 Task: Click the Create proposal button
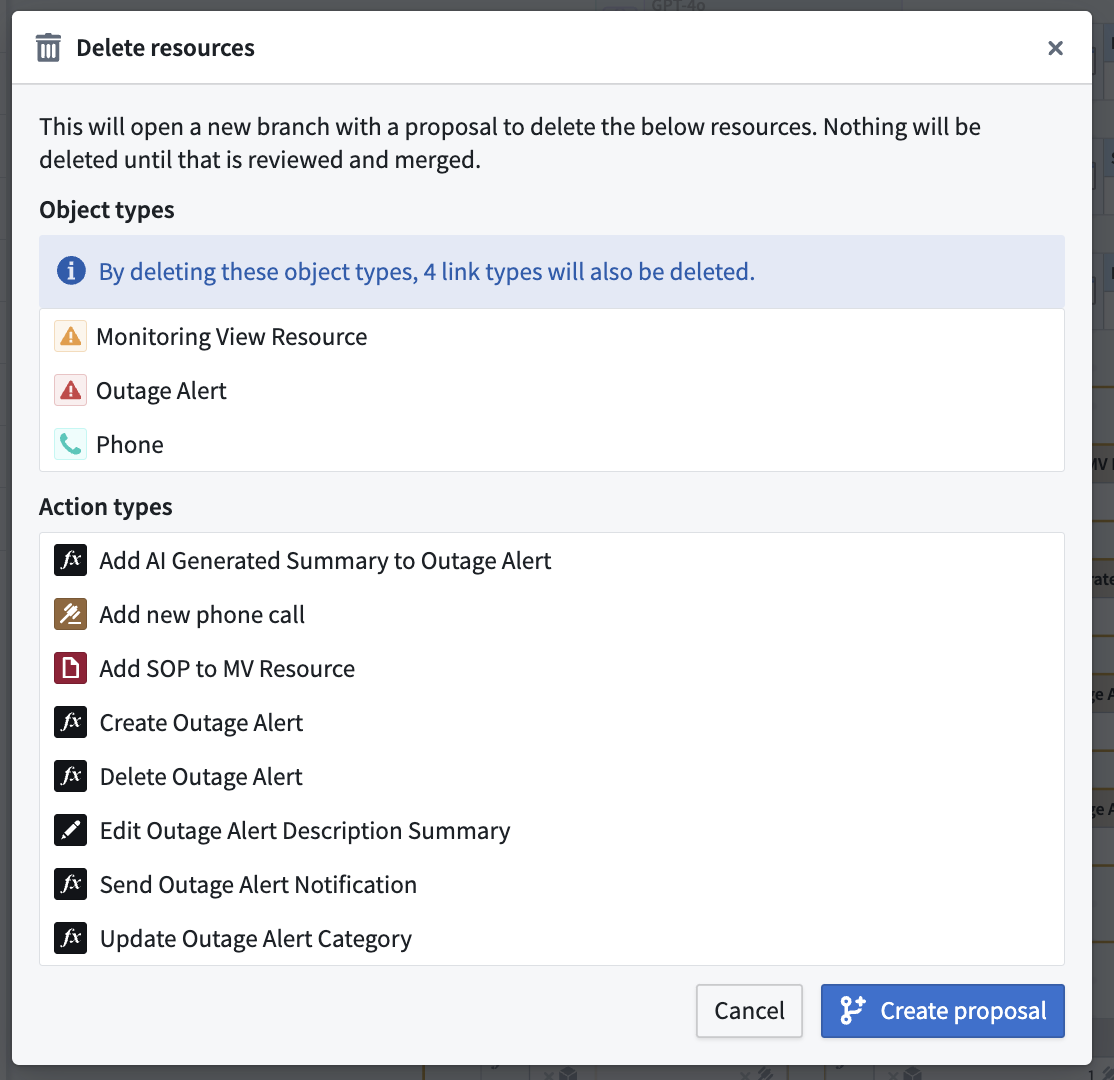[x=942, y=1011]
